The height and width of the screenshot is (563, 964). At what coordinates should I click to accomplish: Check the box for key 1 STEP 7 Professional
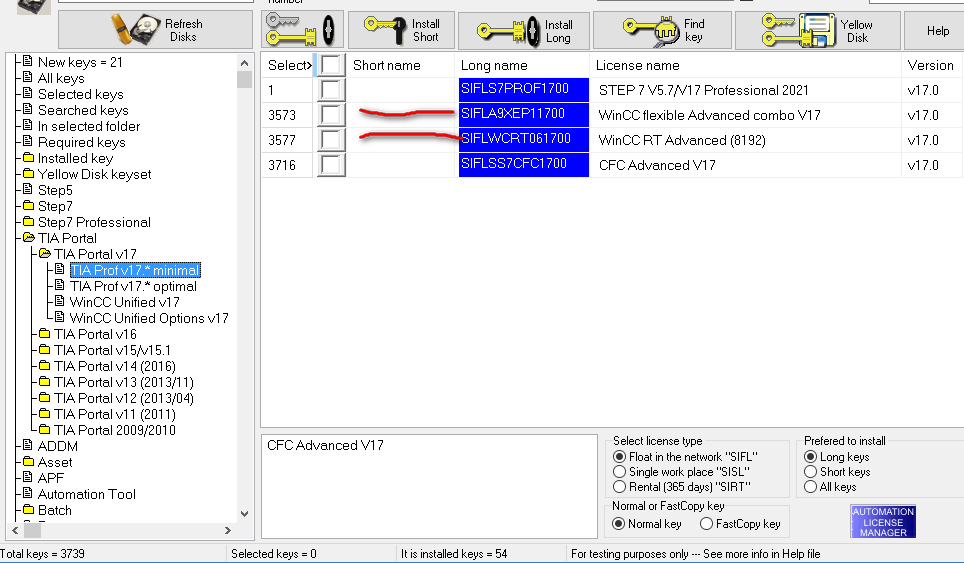pyautogui.click(x=331, y=90)
